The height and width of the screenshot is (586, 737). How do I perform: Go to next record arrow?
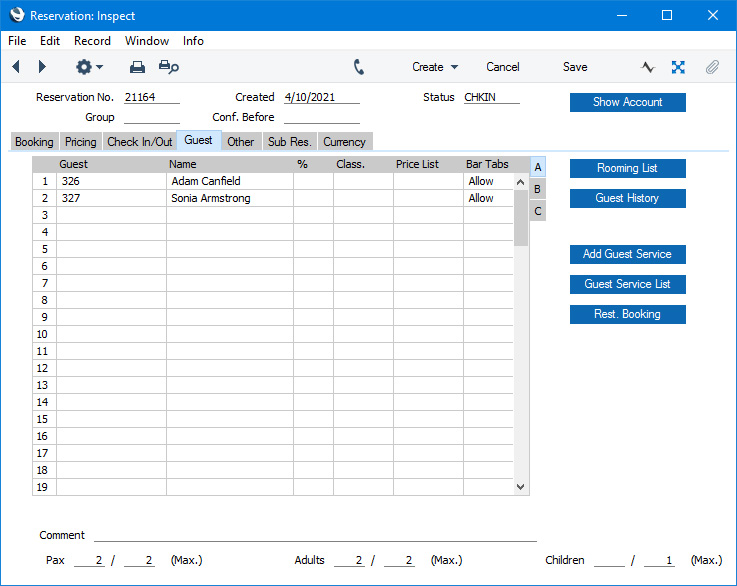[42, 67]
